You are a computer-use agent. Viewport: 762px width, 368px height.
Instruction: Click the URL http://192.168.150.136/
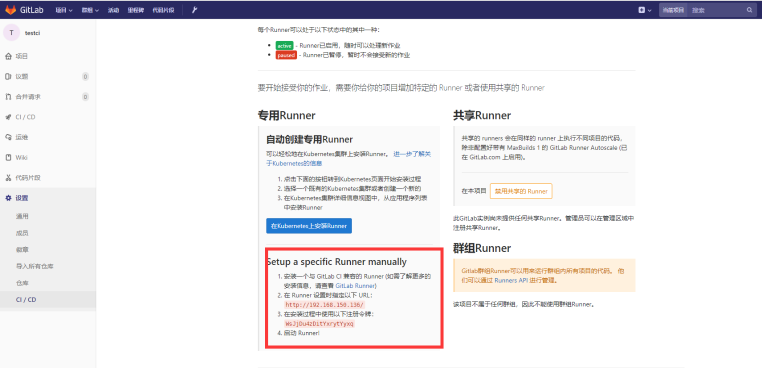pos(324,305)
